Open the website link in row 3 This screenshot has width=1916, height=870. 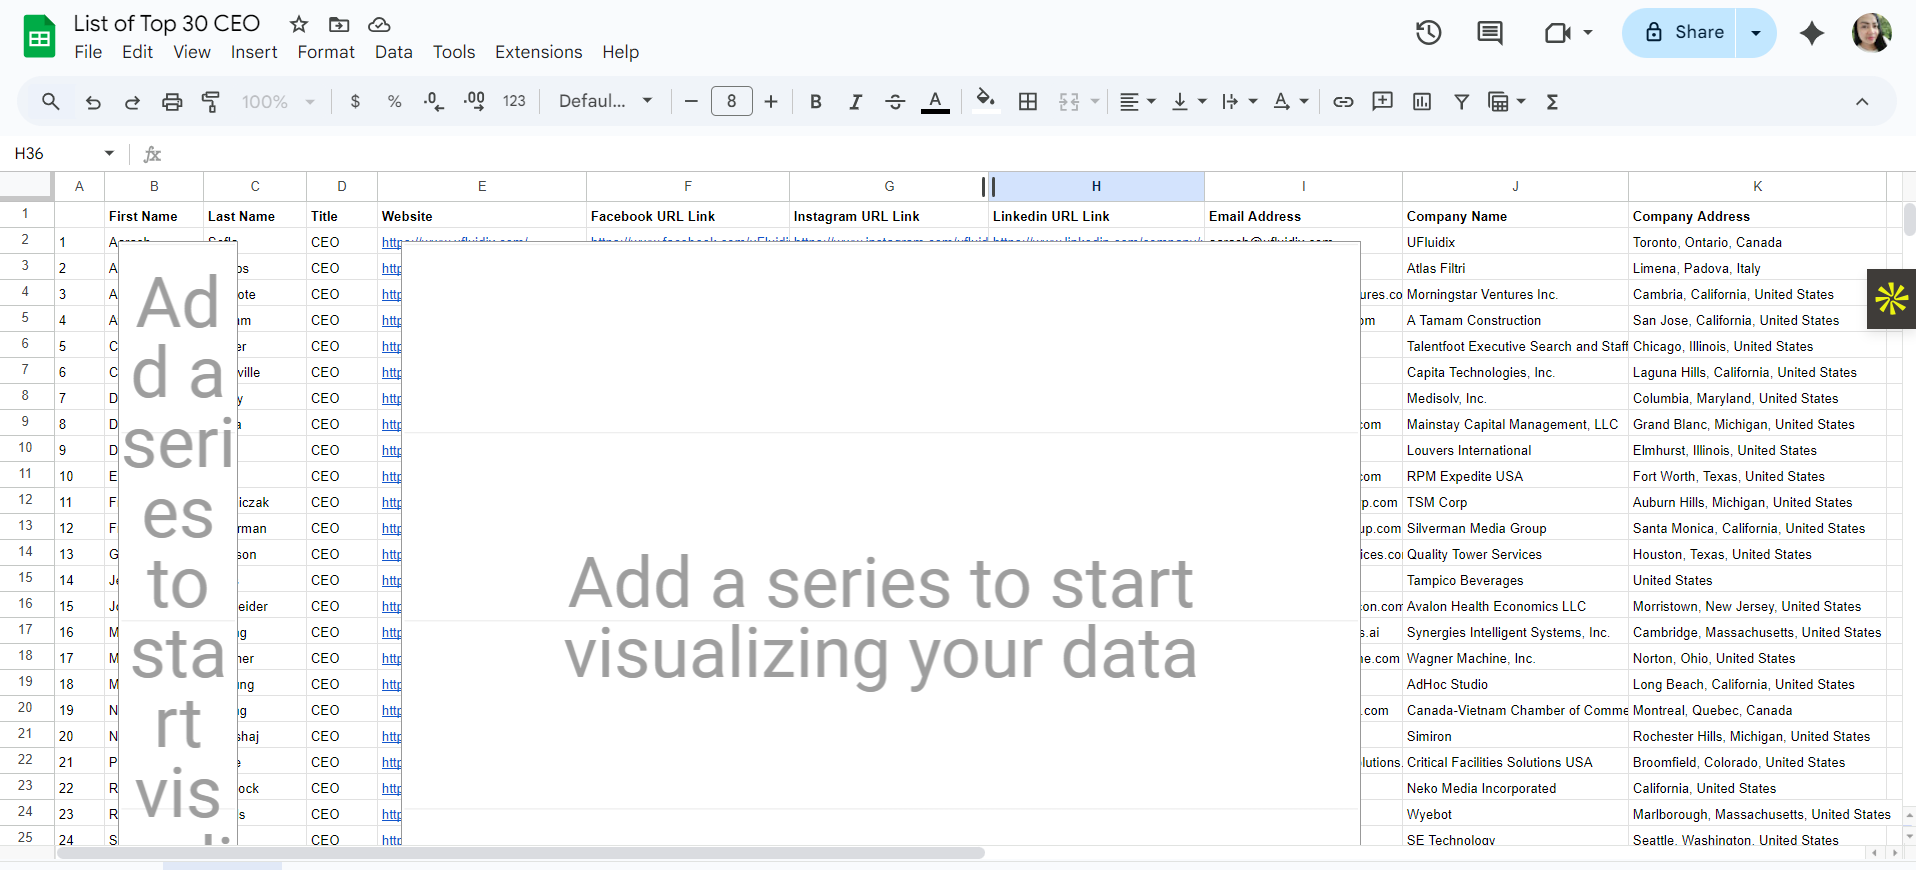(x=391, y=269)
